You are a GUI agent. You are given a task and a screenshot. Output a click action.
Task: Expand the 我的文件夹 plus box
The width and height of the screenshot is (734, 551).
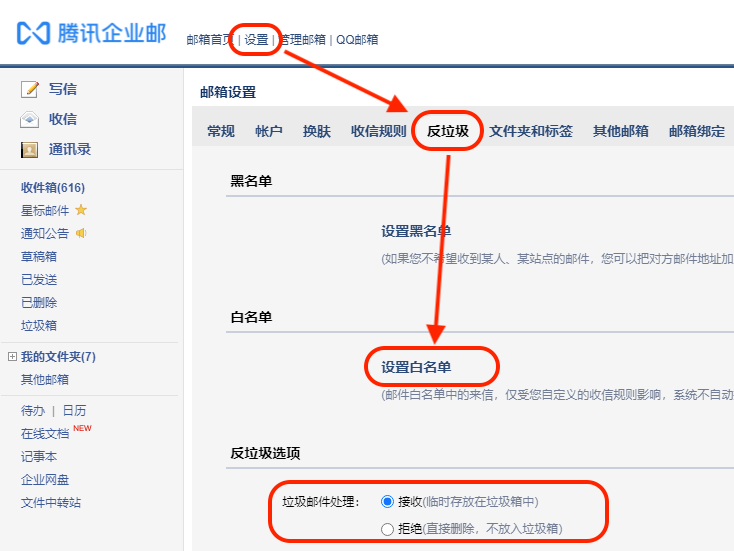point(13,357)
